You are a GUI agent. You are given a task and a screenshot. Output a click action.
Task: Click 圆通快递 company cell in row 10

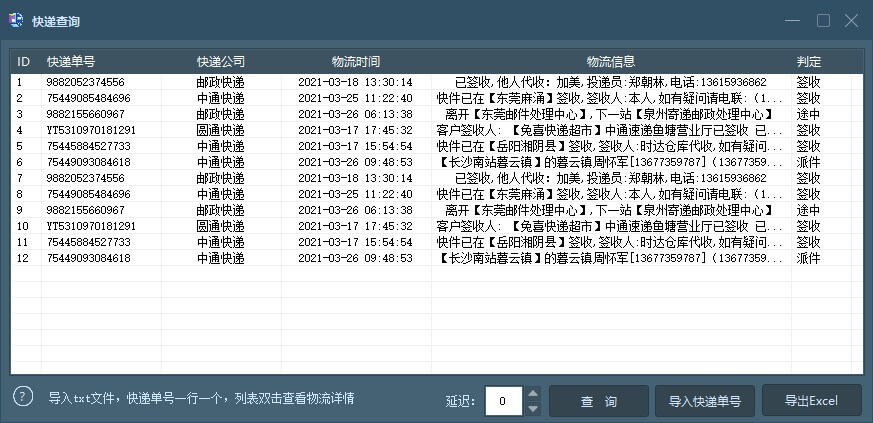point(221,227)
